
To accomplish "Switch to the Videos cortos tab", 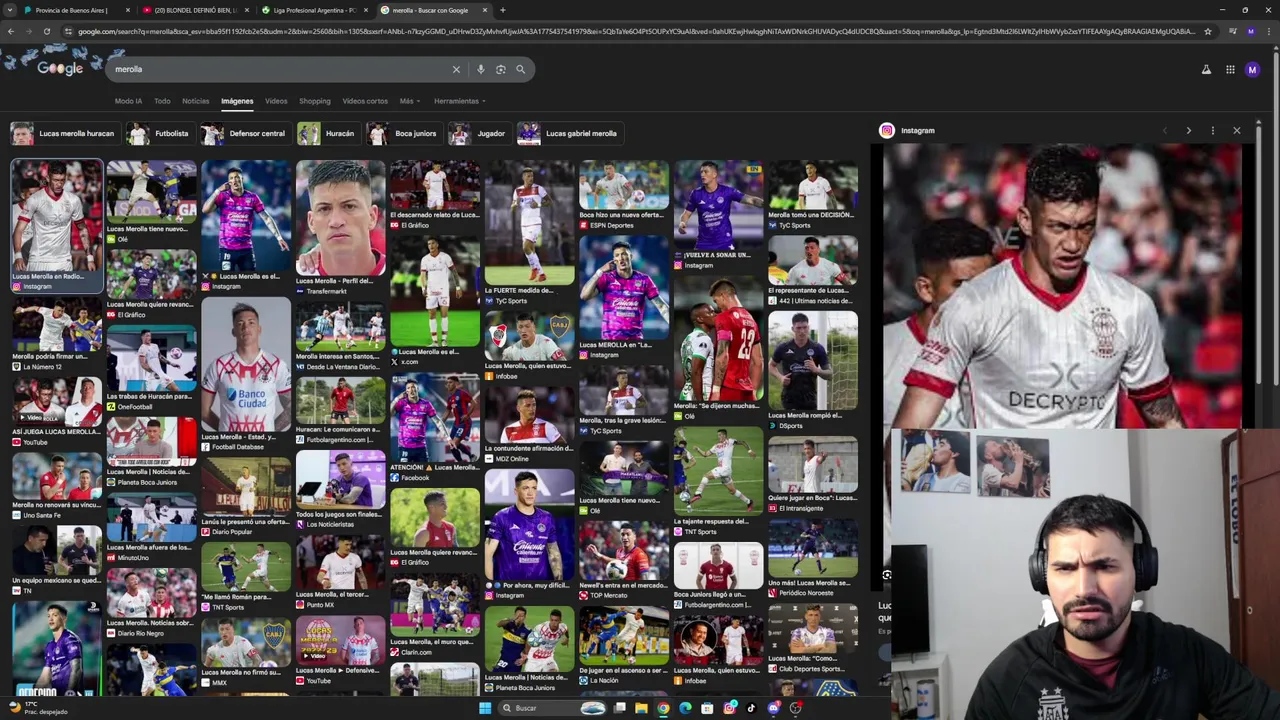I will 365,101.
